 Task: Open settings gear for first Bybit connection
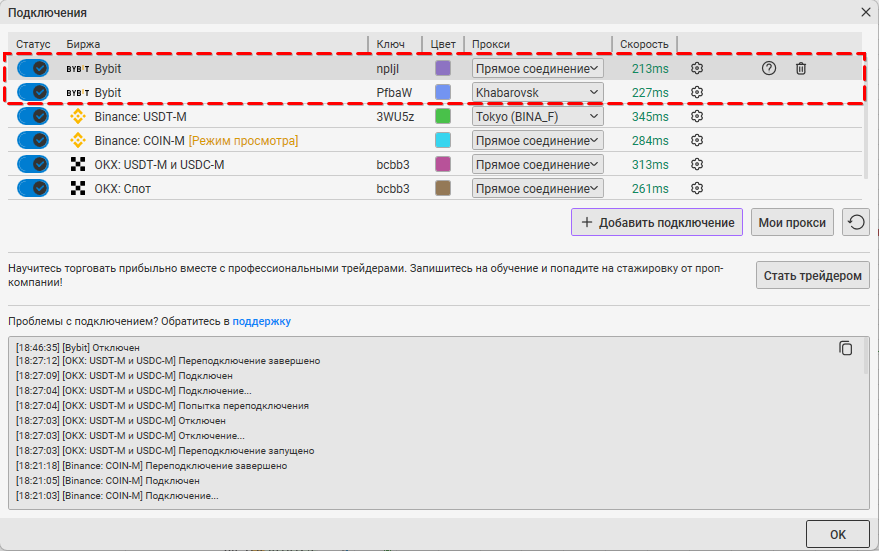tap(697, 68)
